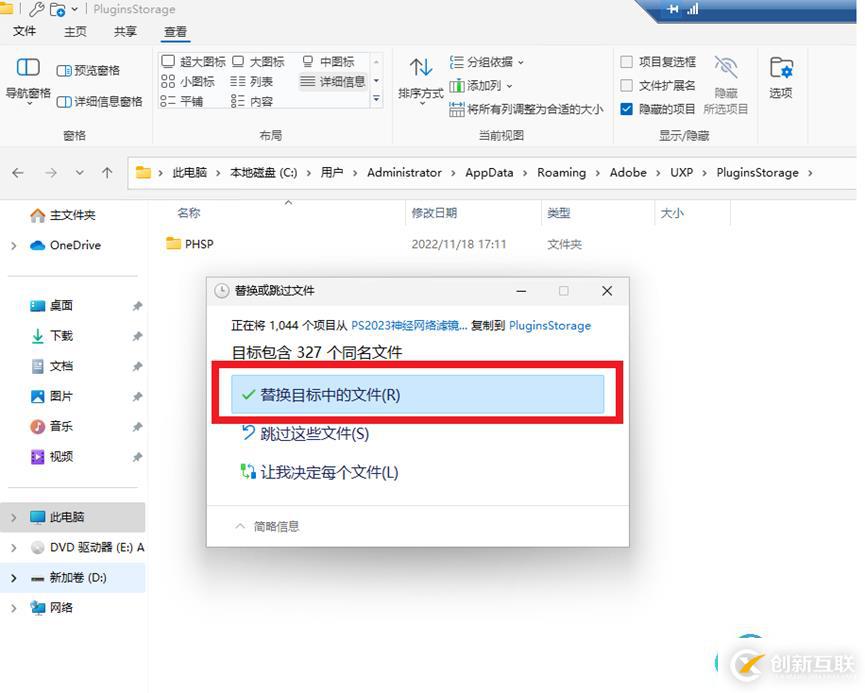
Task: Expand Network (网络) tree node
Action: click(14, 608)
